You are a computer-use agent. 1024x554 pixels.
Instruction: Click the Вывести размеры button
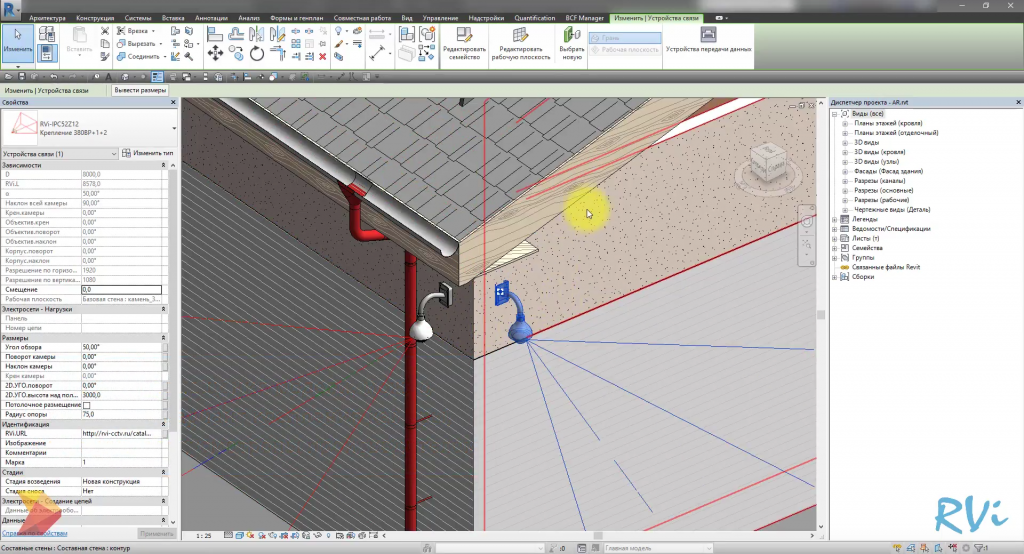point(140,91)
